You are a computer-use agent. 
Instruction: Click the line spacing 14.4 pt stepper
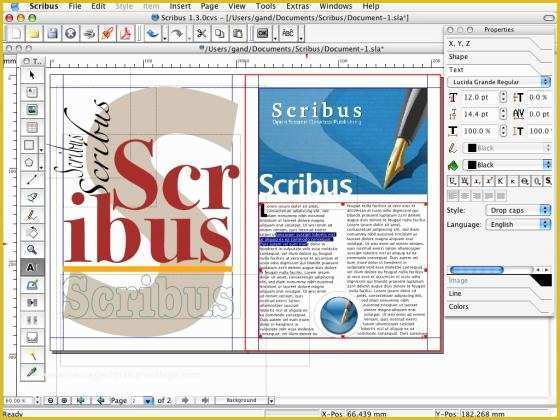pos(503,114)
